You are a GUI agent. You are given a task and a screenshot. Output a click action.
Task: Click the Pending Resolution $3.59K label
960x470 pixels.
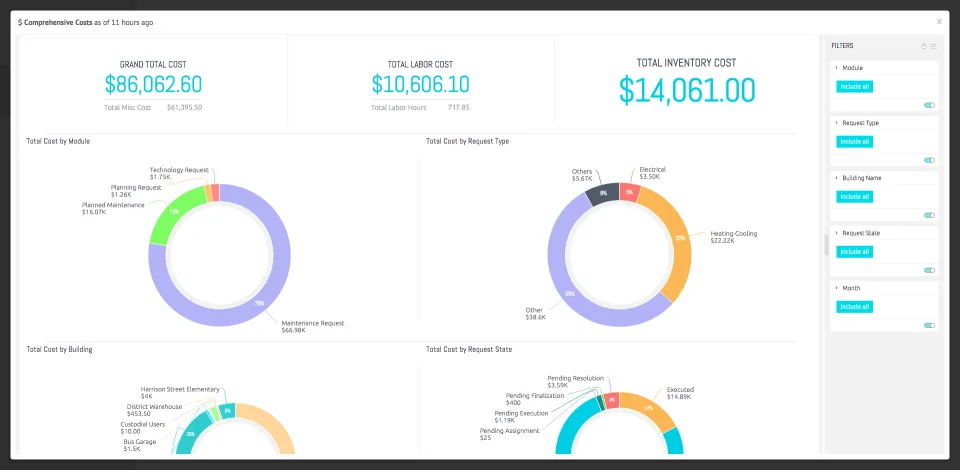[575, 382]
